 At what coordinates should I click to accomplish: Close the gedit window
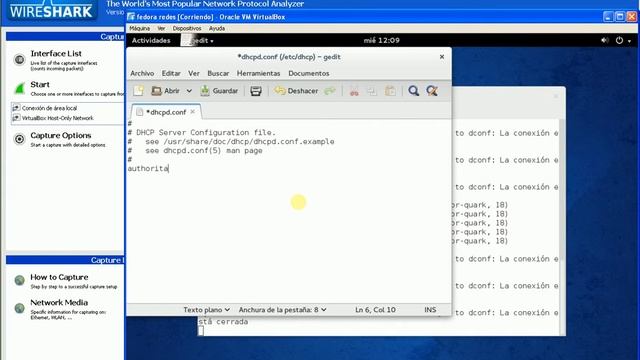pos(442,57)
